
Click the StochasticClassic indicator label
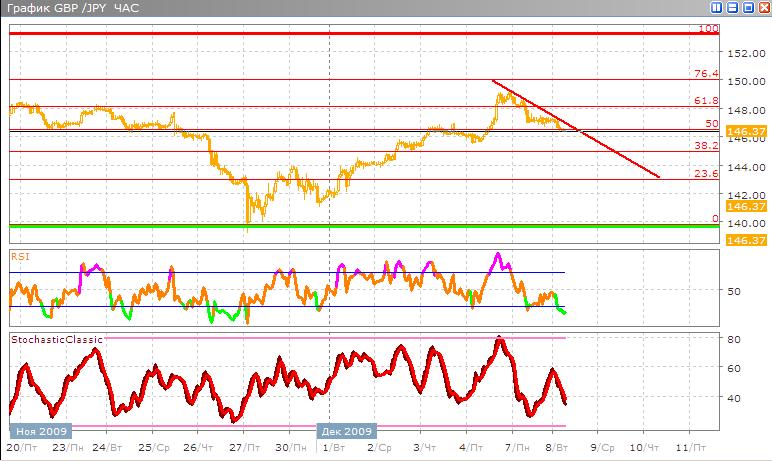[57, 340]
